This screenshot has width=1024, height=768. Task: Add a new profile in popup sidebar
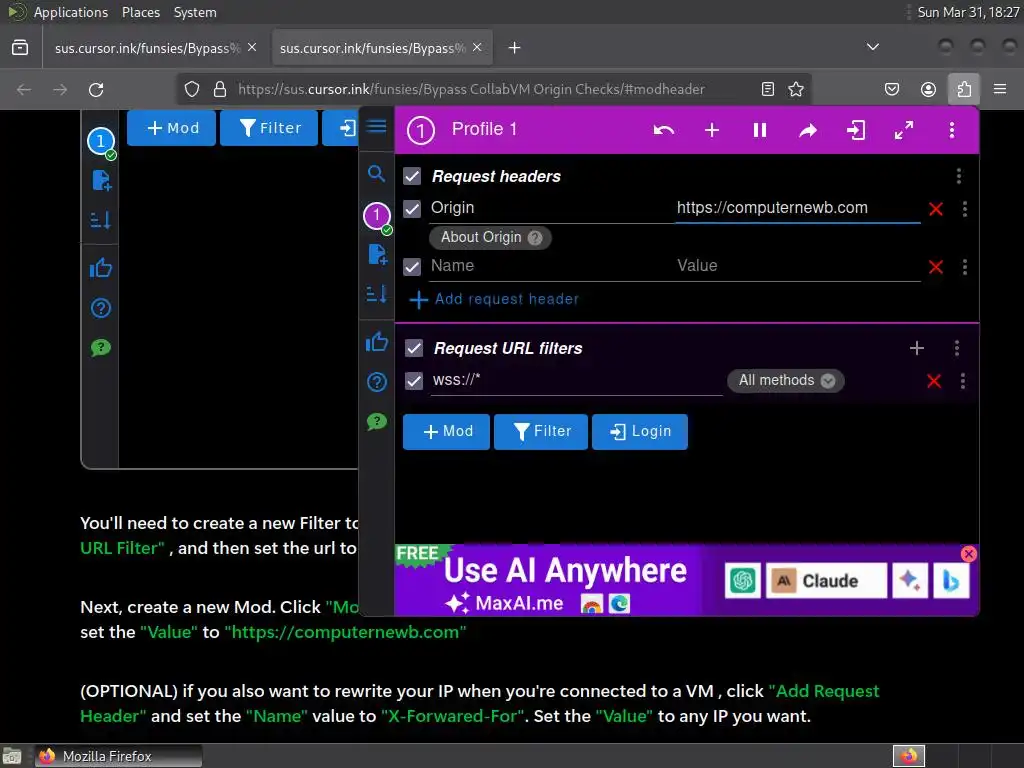377,254
